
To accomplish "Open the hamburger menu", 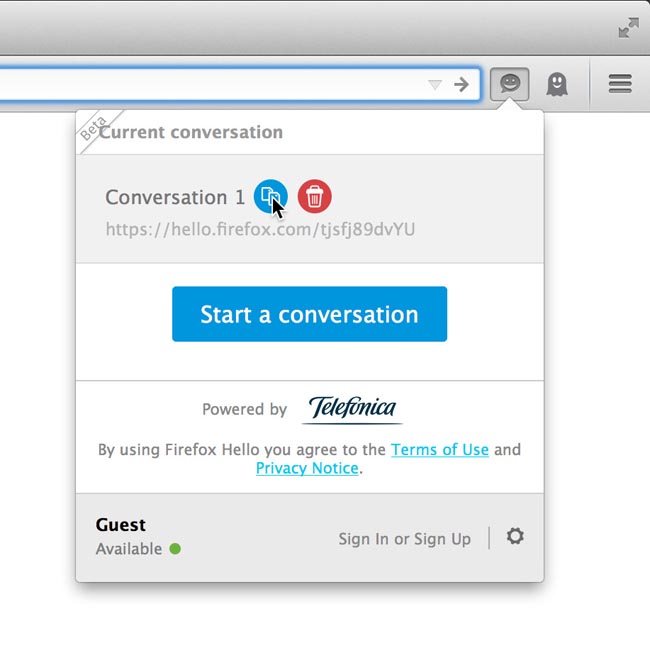I will click(620, 84).
